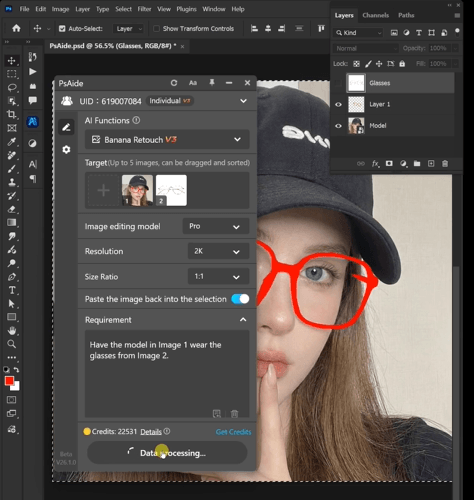Viewport: 474px width, 500px height.
Task: Click the PsAide refresh icon
Action: [174, 83]
